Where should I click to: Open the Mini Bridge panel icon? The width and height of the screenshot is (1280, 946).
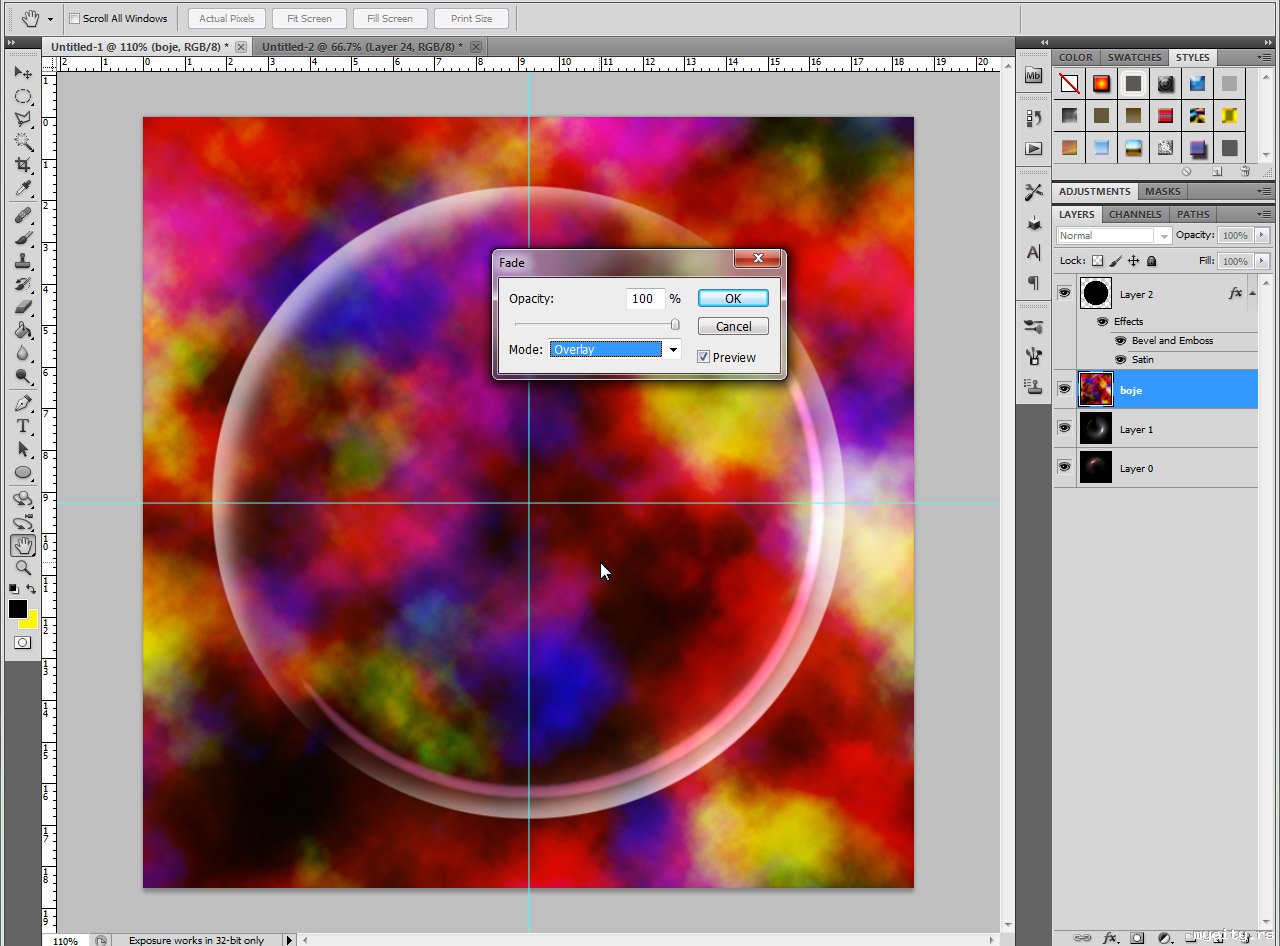coord(1034,76)
